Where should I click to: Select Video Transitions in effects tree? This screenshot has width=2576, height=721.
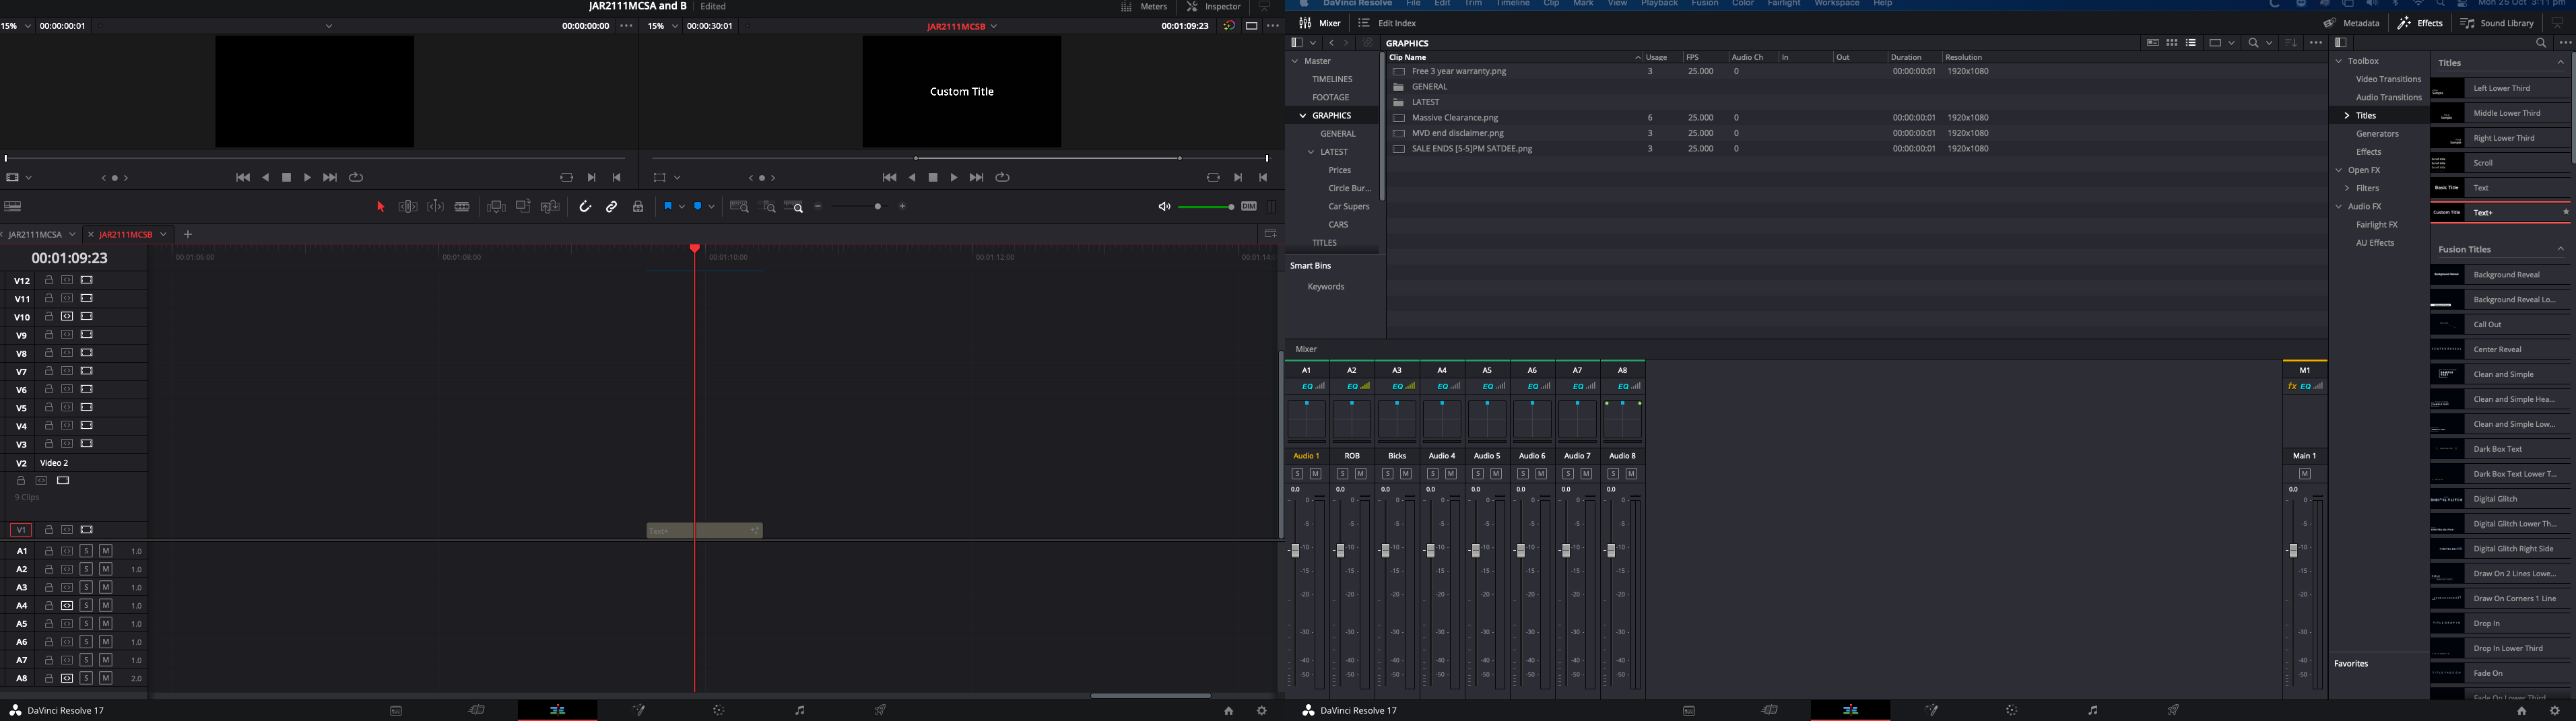coord(2388,79)
